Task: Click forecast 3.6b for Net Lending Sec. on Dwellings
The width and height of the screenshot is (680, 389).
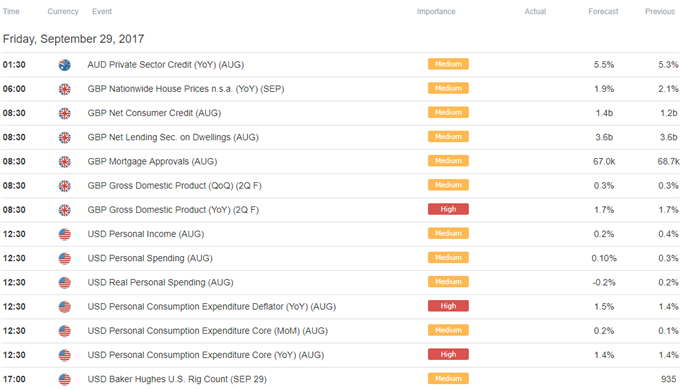Action: tap(604, 137)
